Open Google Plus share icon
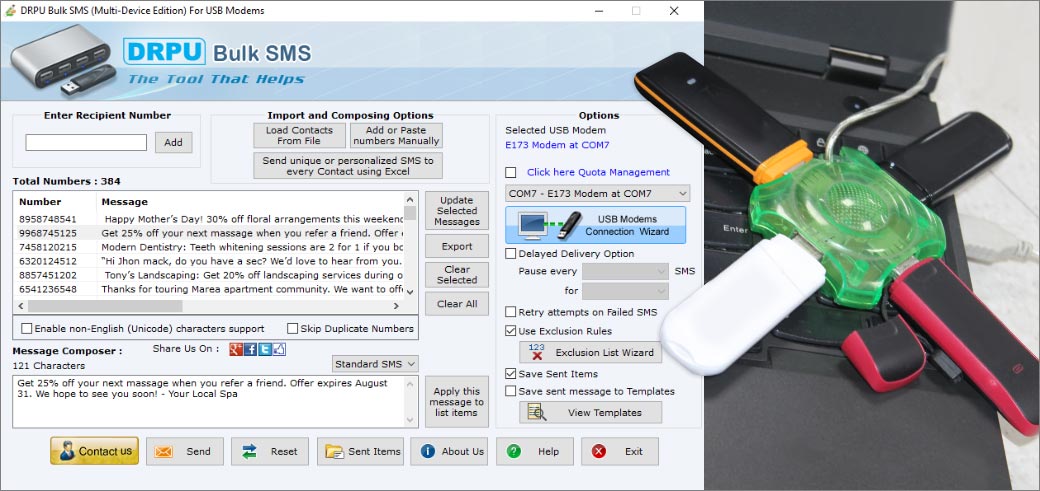 [235, 349]
